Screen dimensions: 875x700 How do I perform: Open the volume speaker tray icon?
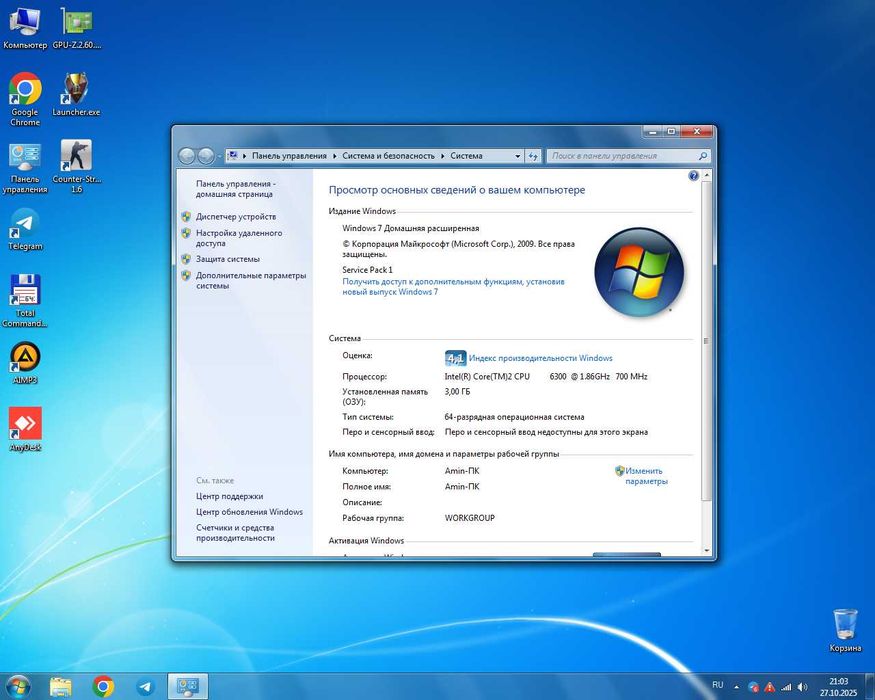coord(801,686)
